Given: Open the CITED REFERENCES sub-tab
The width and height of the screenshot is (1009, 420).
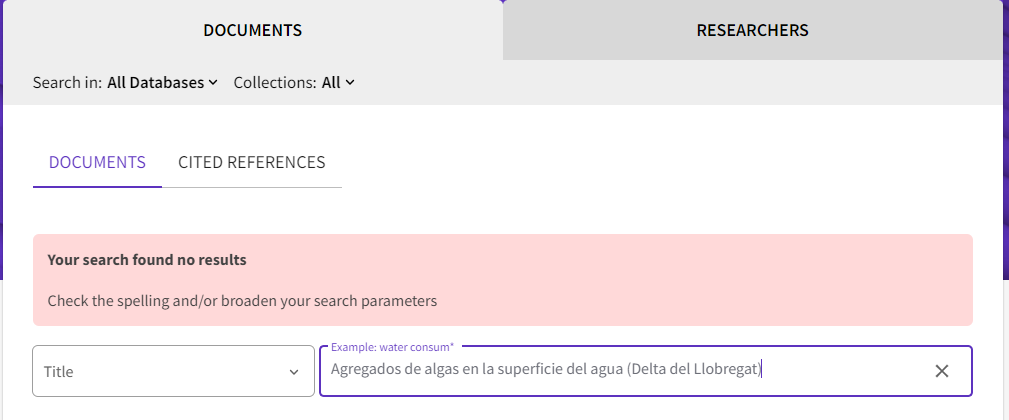Looking at the screenshot, I should (x=251, y=162).
